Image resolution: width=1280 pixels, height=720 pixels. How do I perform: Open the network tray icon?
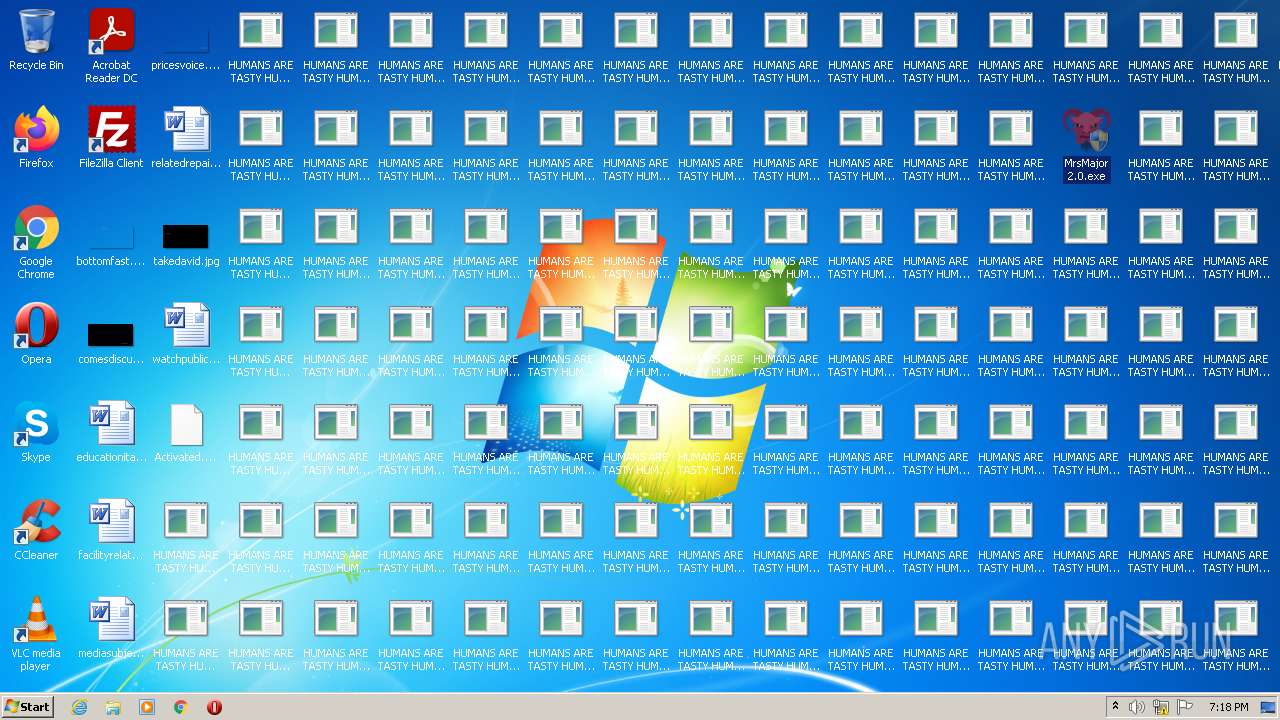pyautogui.click(x=1161, y=707)
